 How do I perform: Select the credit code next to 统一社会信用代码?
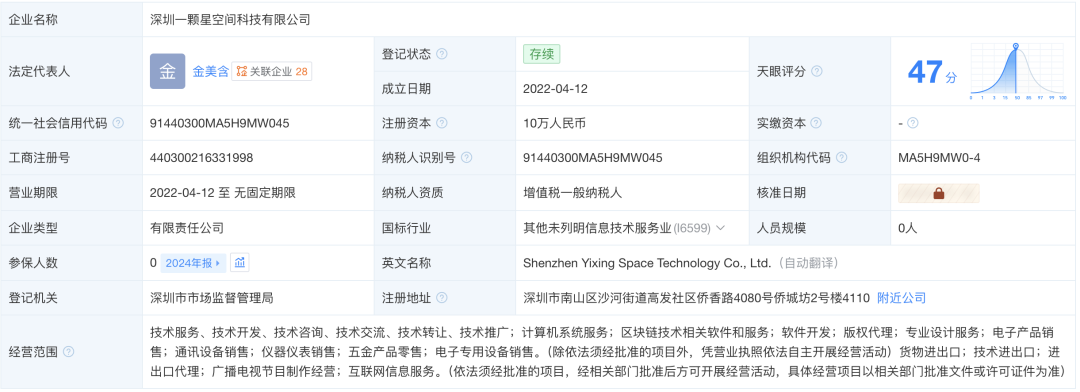[x=220, y=123]
